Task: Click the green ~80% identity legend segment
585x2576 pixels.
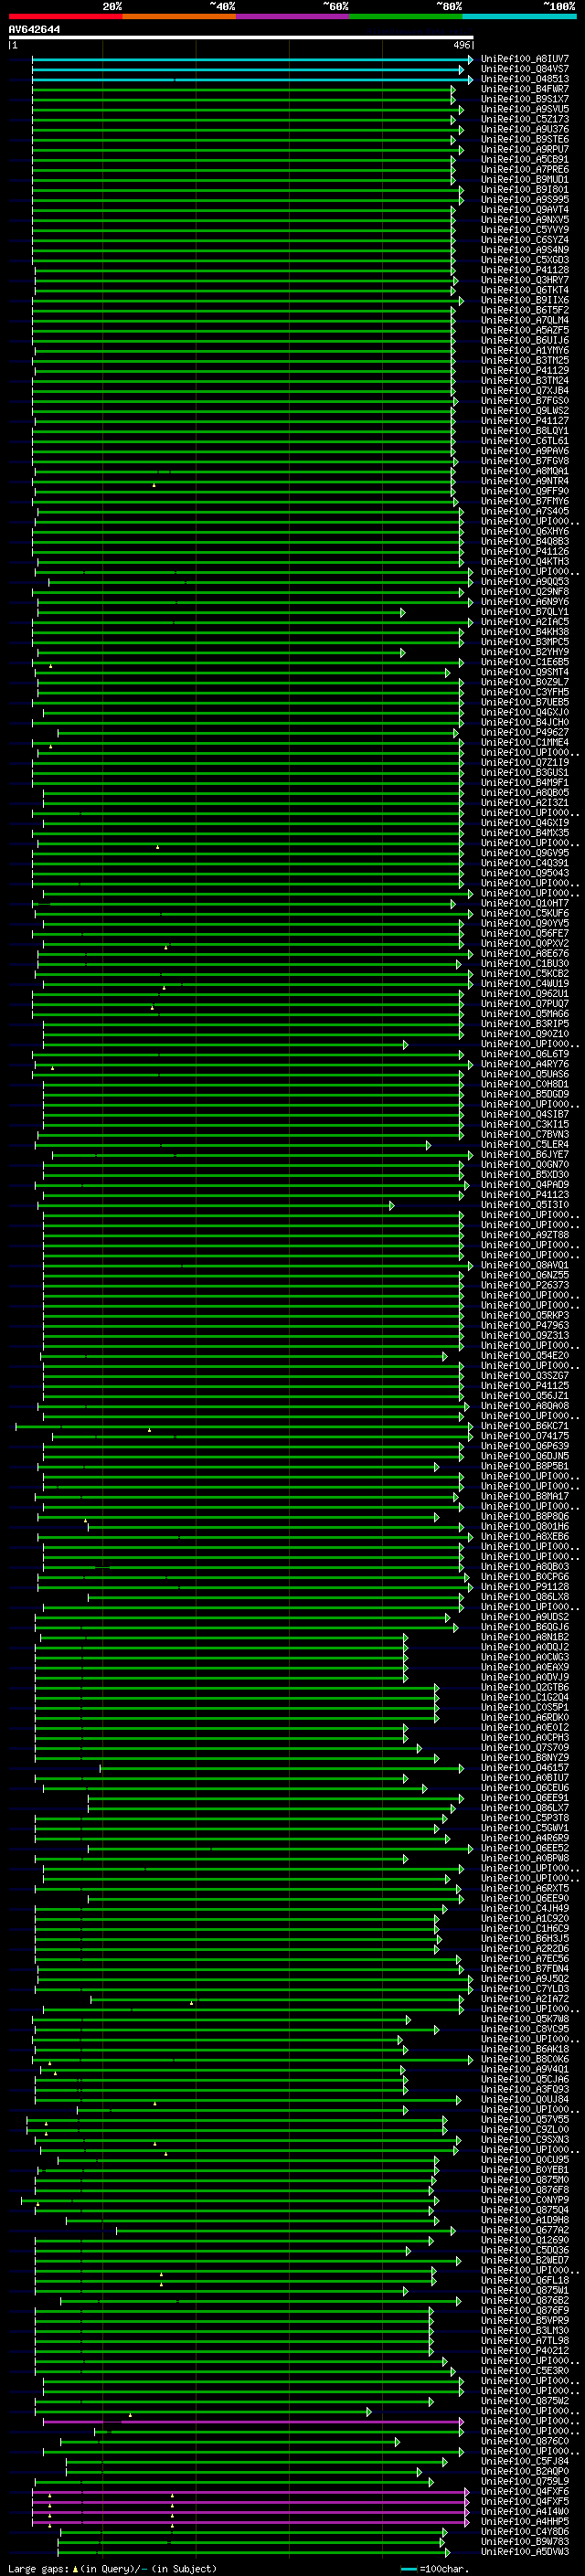Action: [x=406, y=17]
